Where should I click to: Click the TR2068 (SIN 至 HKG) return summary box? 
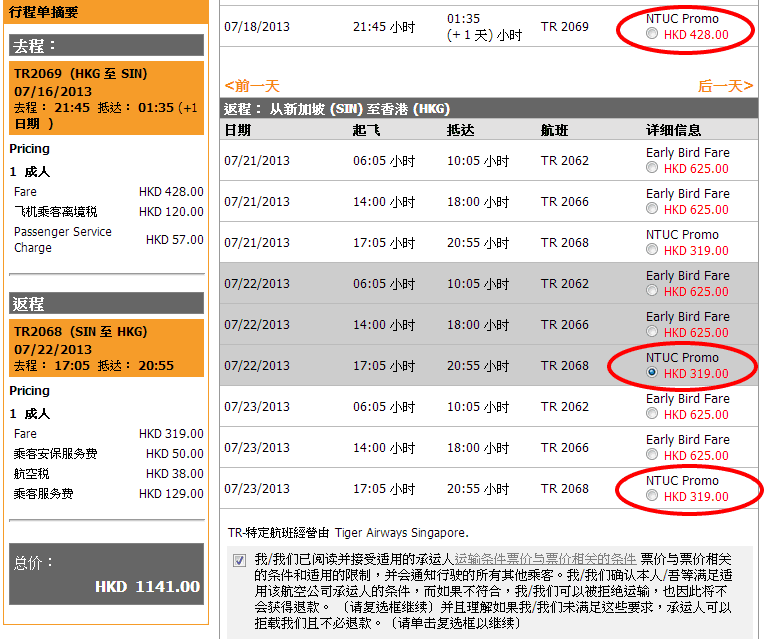[x=106, y=348]
